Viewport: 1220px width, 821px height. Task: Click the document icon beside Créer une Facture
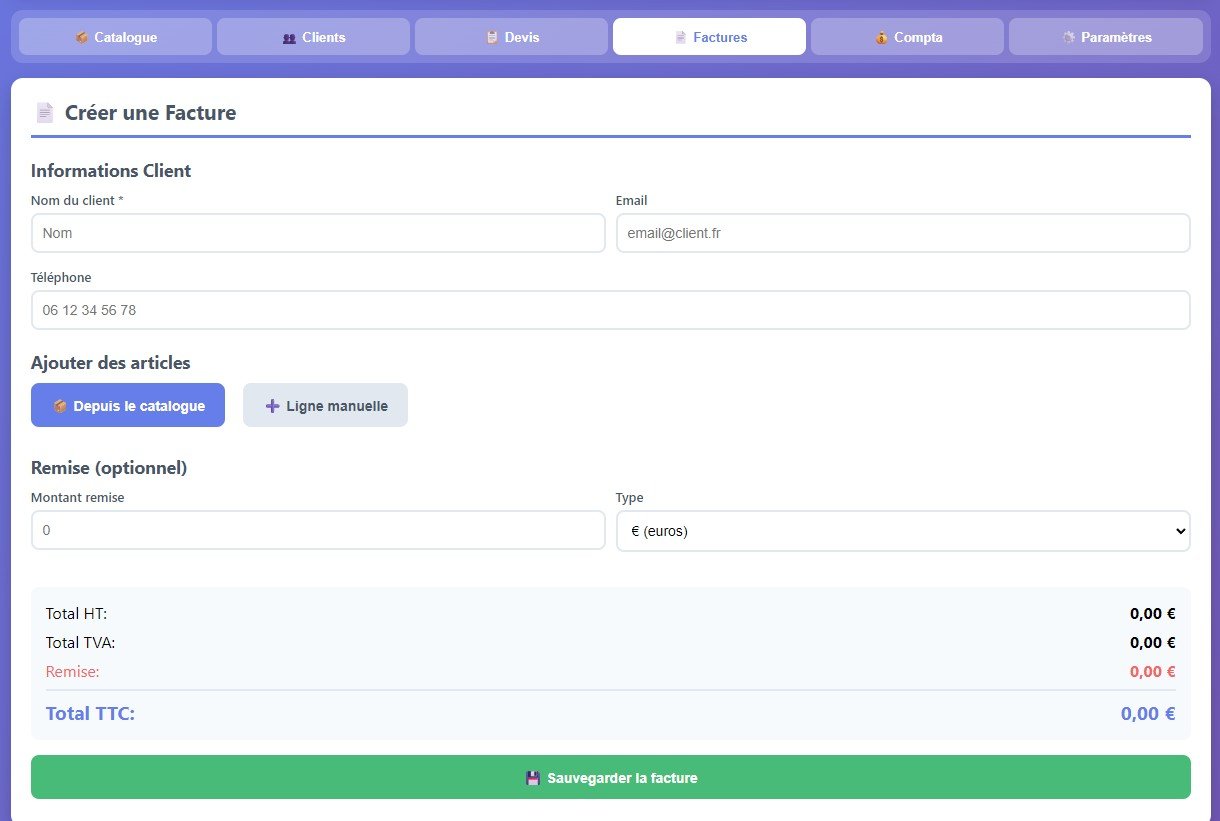point(45,113)
